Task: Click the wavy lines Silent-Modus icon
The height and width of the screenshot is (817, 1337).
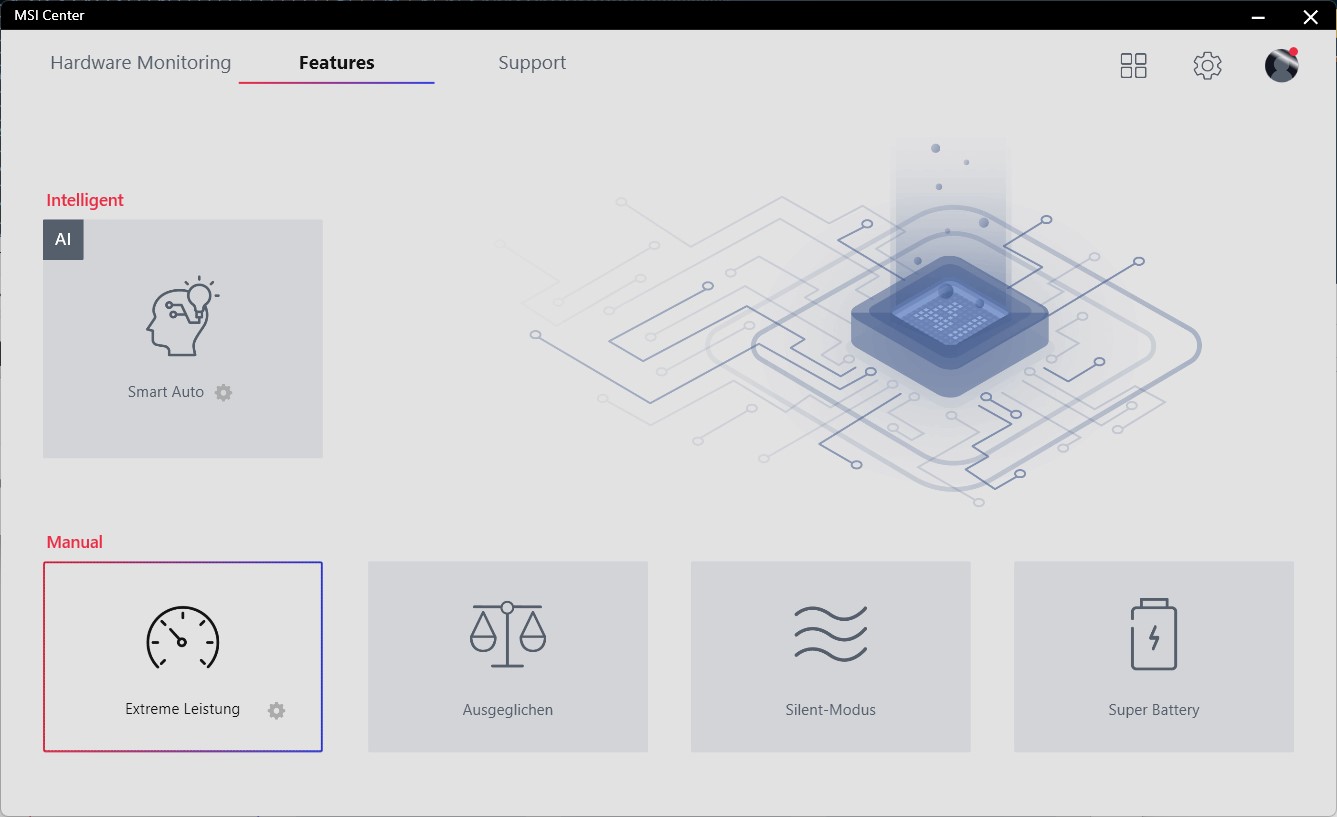Action: (x=831, y=634)
